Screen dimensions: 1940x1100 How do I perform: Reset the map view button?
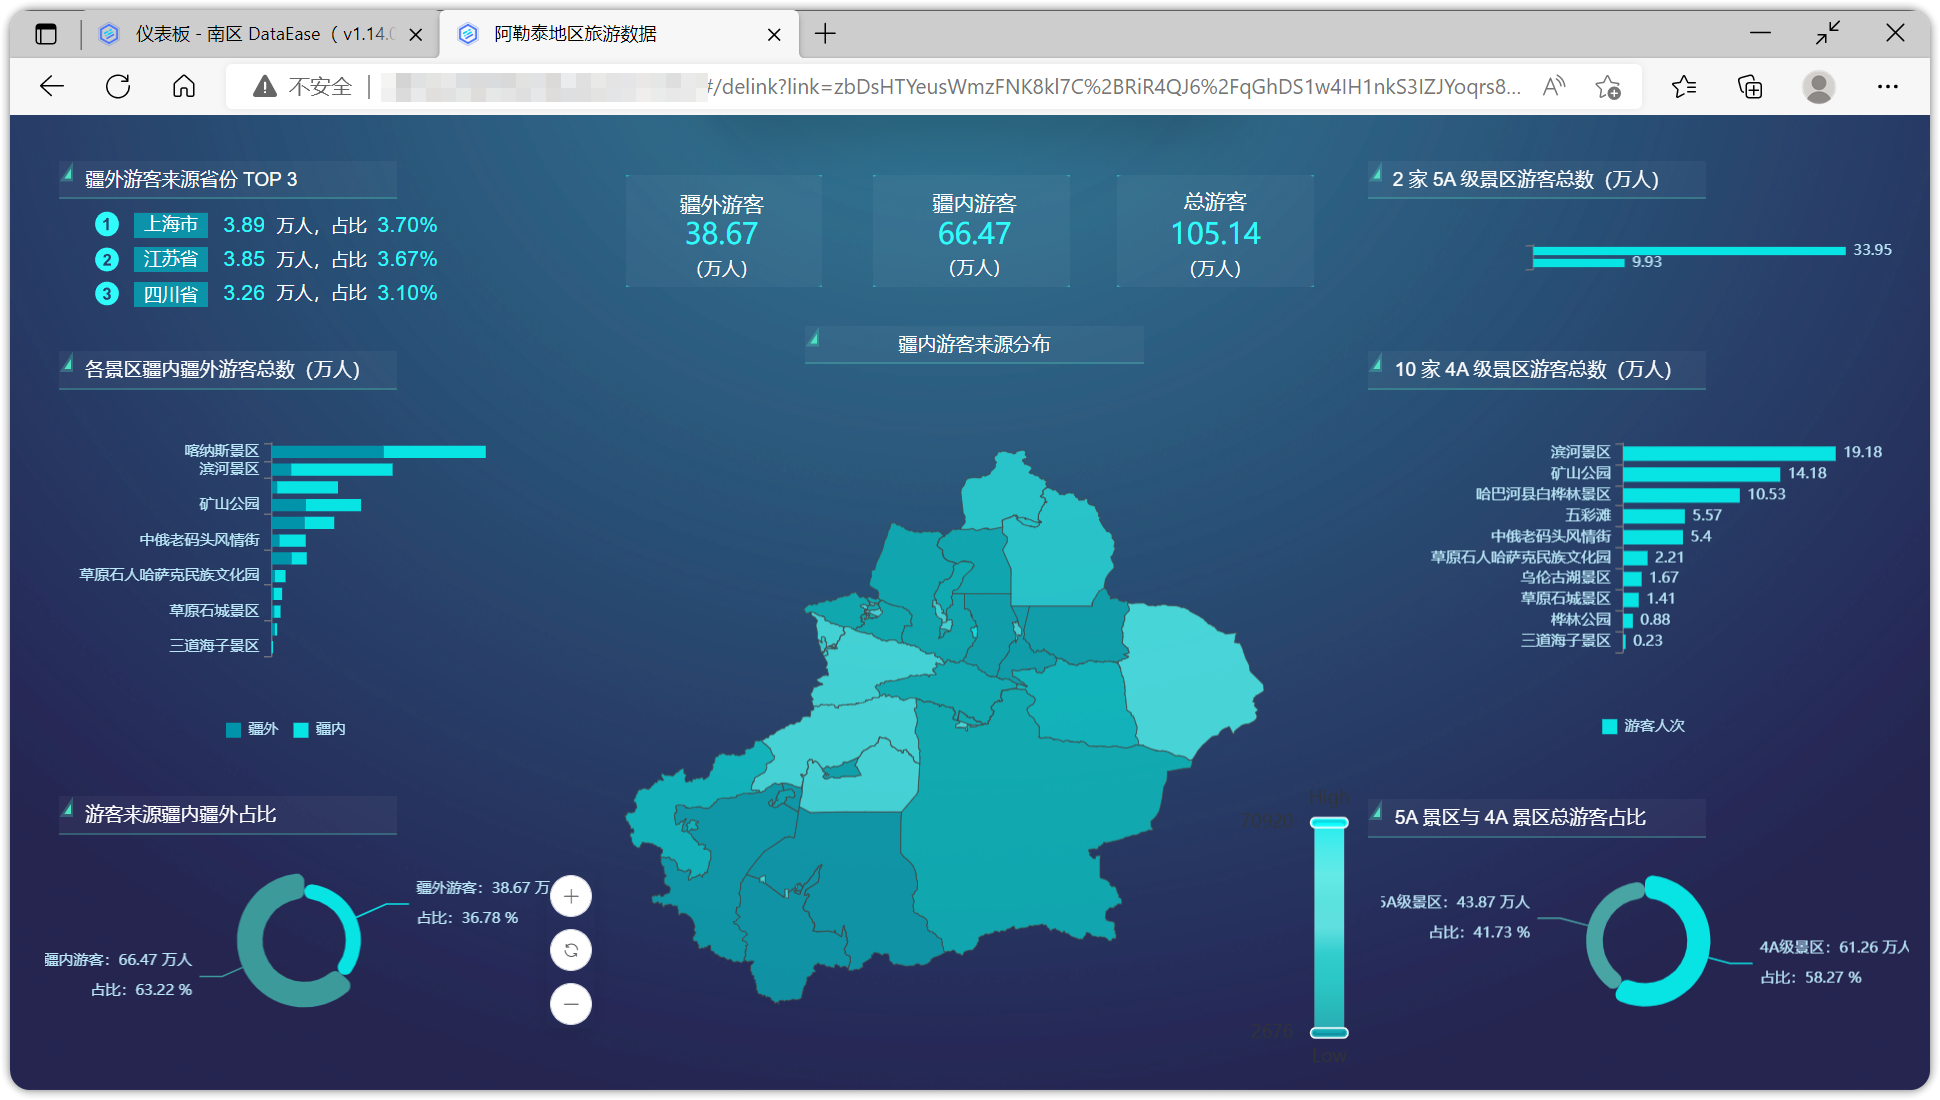coord(571,950)
